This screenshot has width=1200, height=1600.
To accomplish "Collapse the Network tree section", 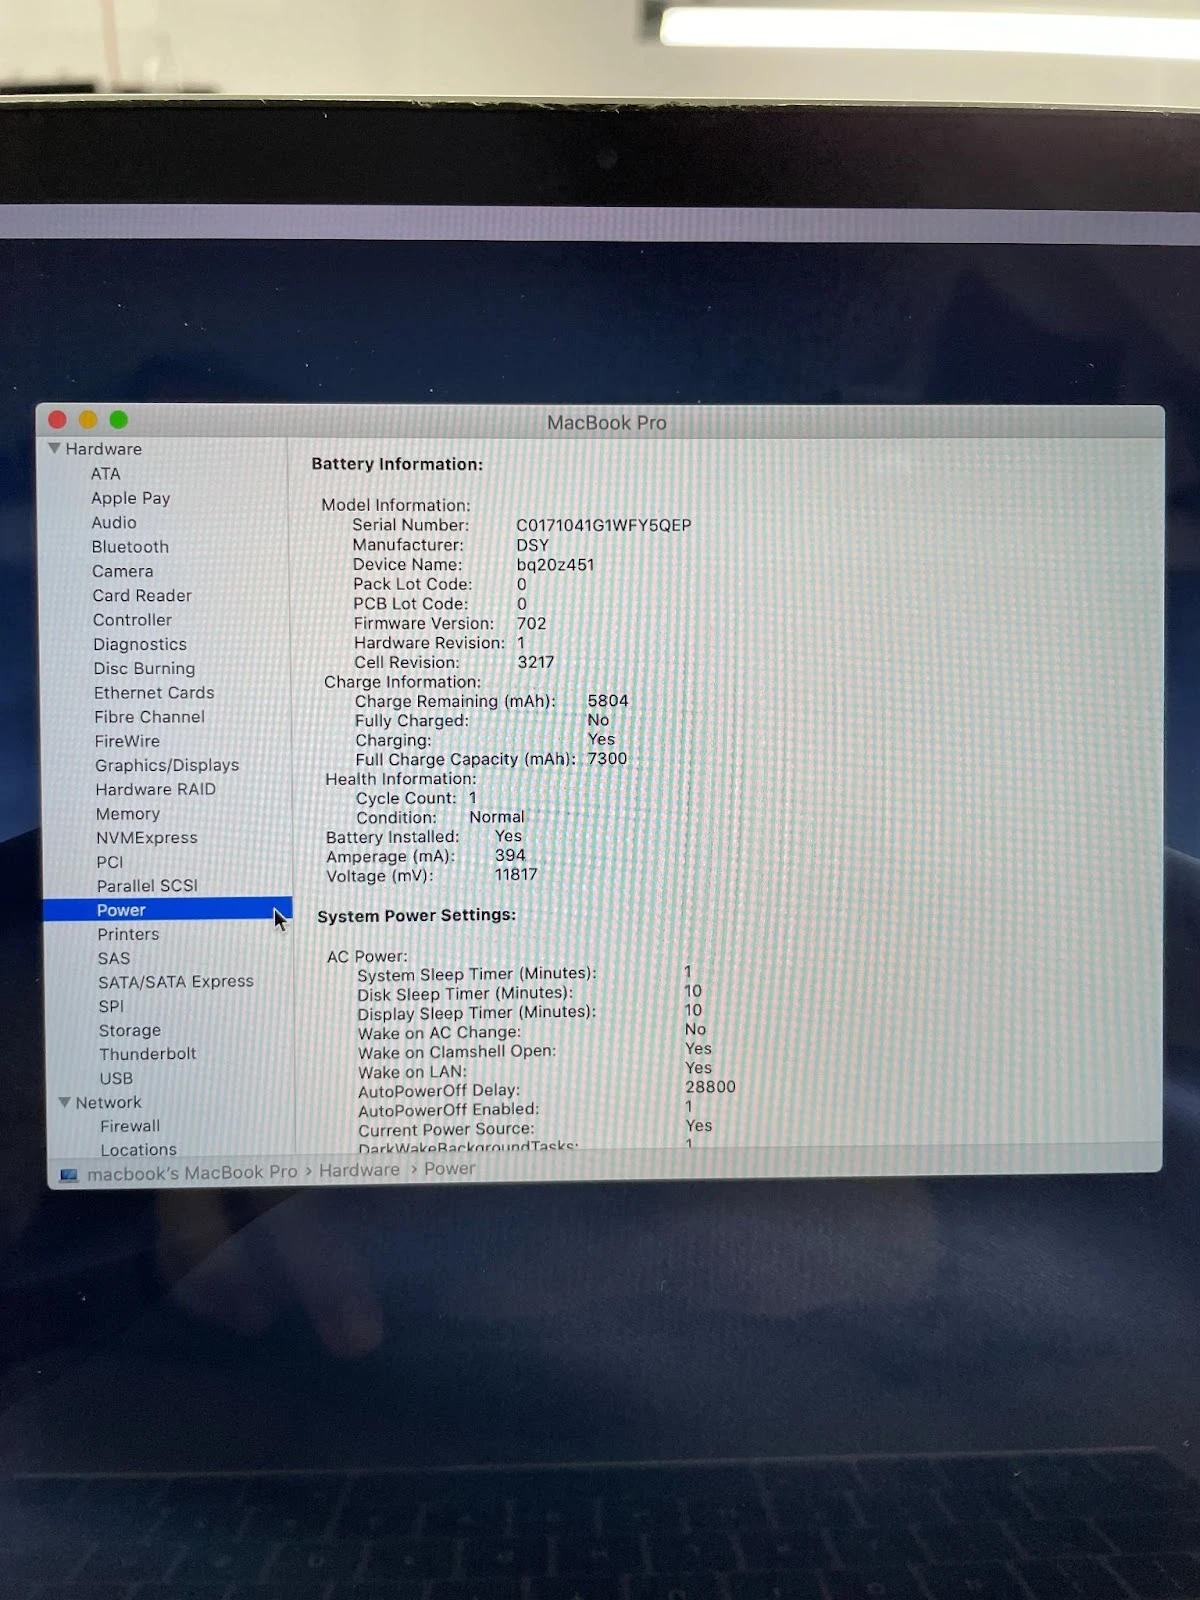I will (x=64, y=1102).
